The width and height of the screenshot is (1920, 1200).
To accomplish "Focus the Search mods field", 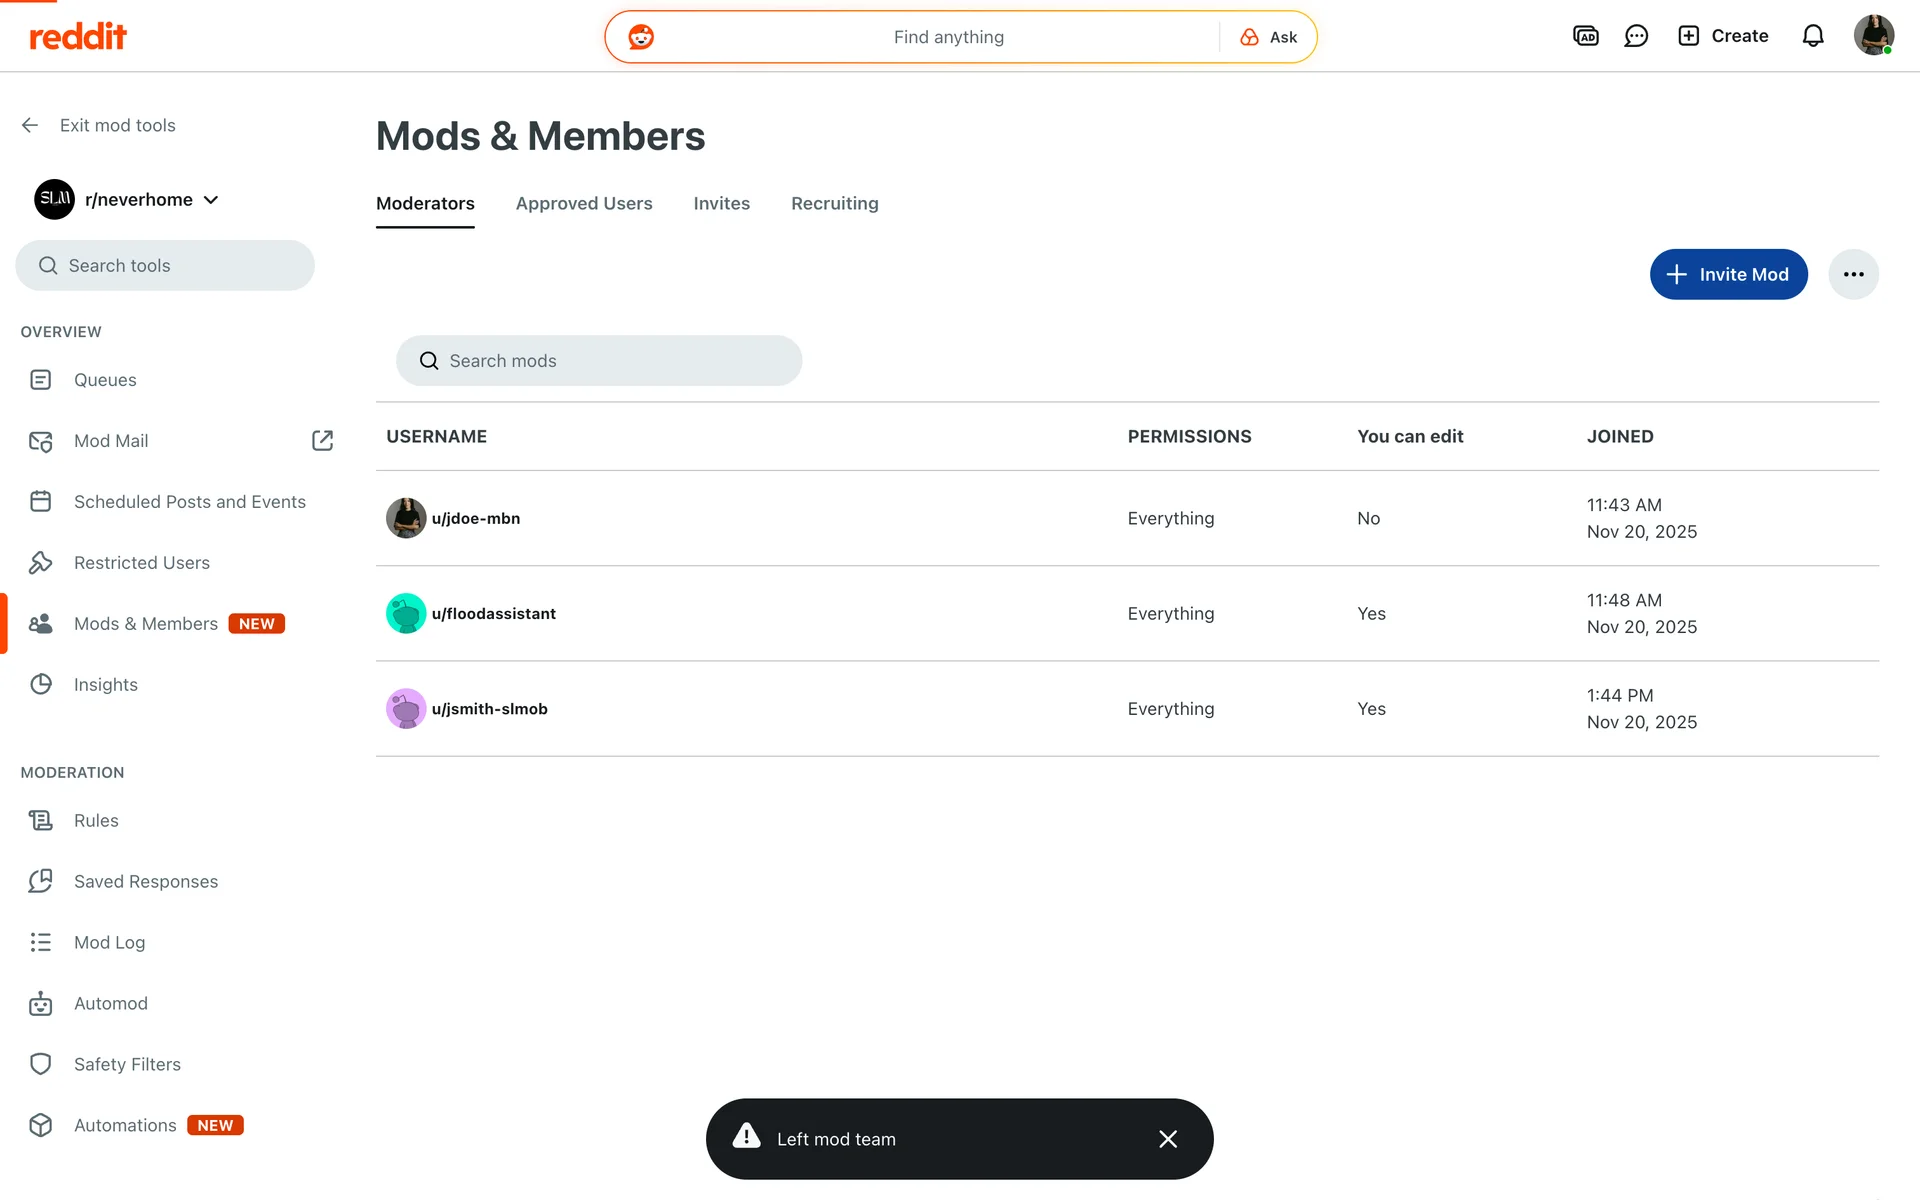I will pos(600,361).
